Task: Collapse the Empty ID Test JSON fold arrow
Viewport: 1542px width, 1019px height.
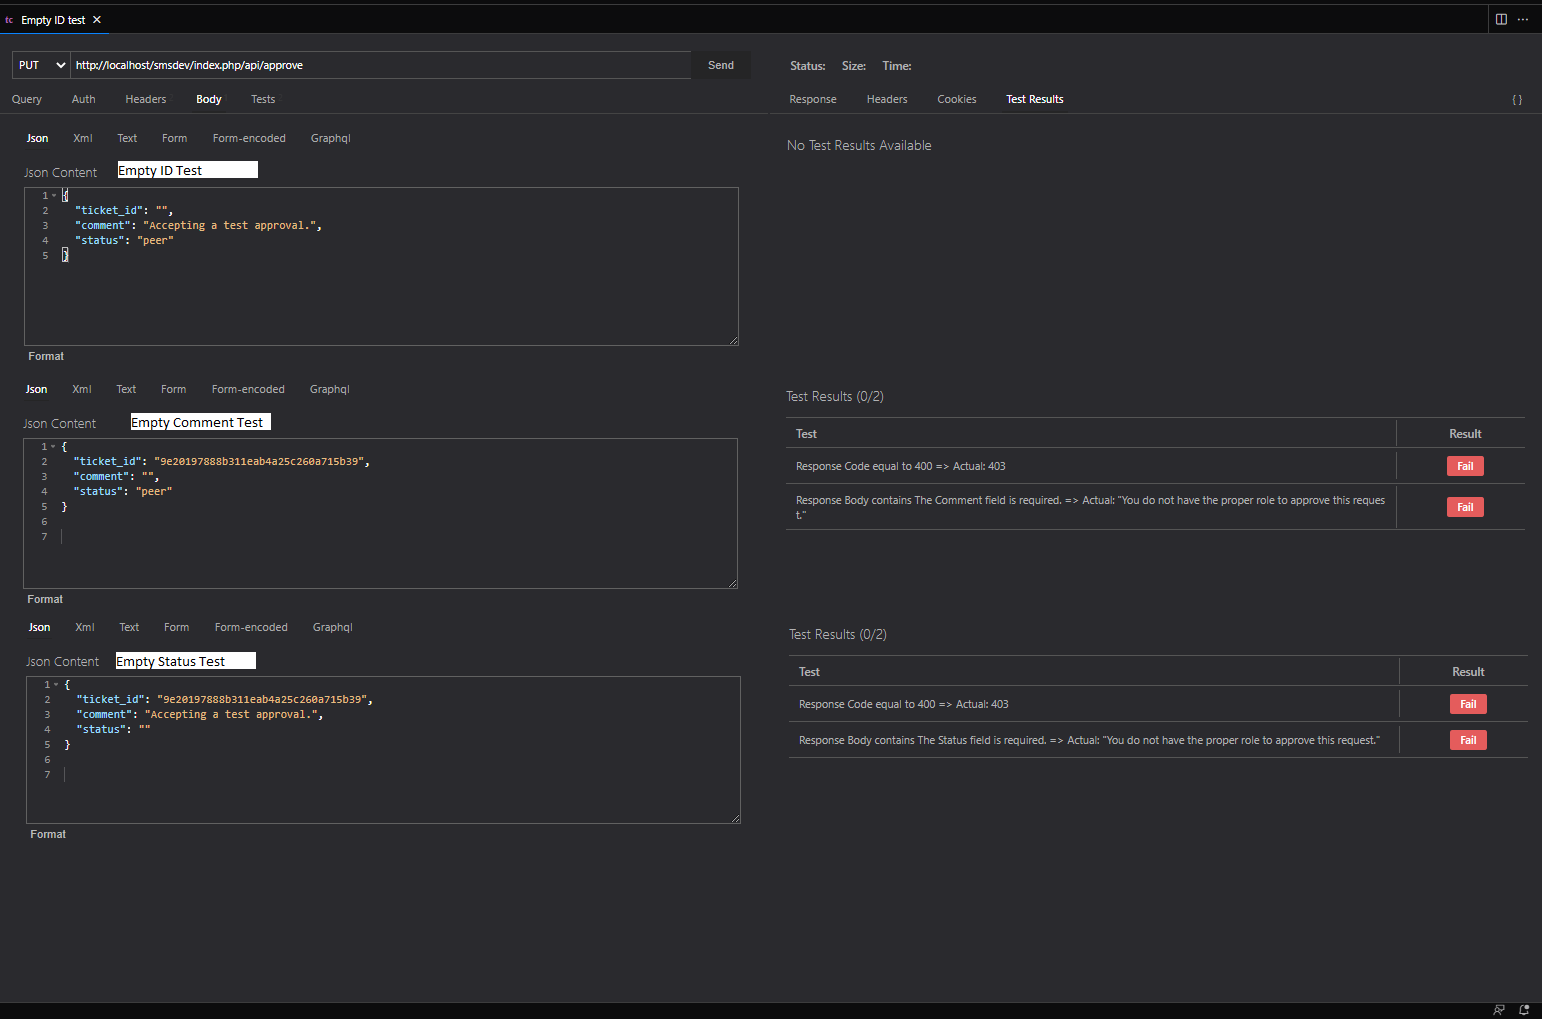Action: coord(54,194)
